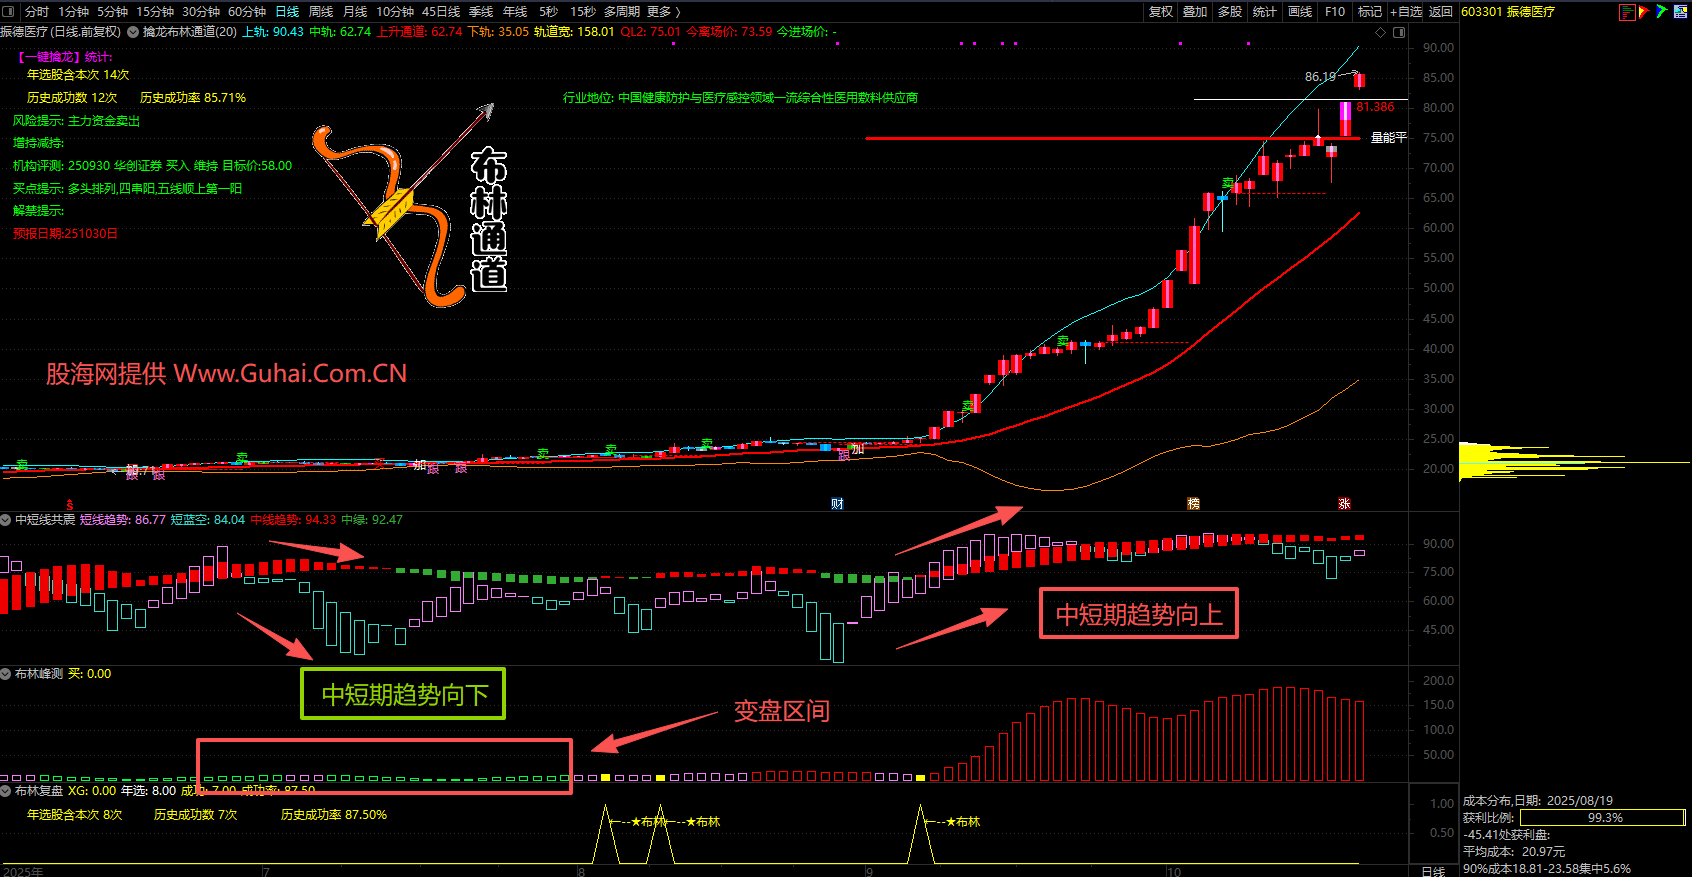Expand the 更多 periods menu
The height and width of the screenshot is (877, 1692).
[x=663, y=12]
